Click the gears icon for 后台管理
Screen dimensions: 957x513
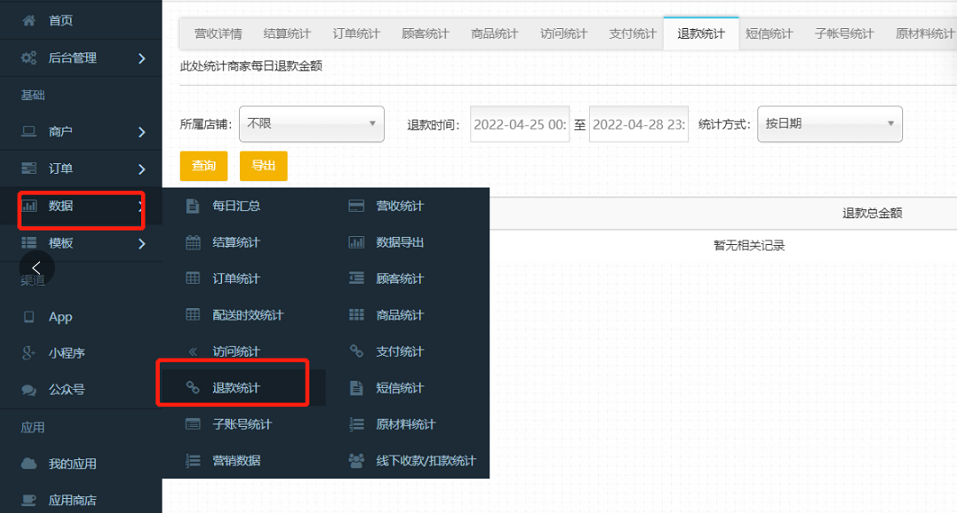[29, 58]
